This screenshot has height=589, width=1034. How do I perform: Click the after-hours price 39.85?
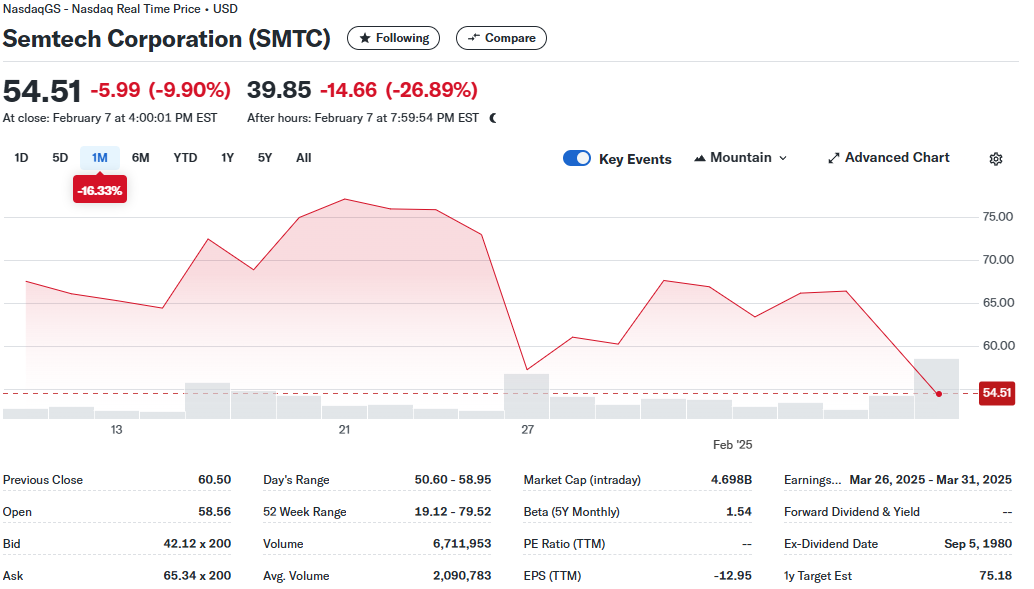pyautogui.click(x=279, y=90)
